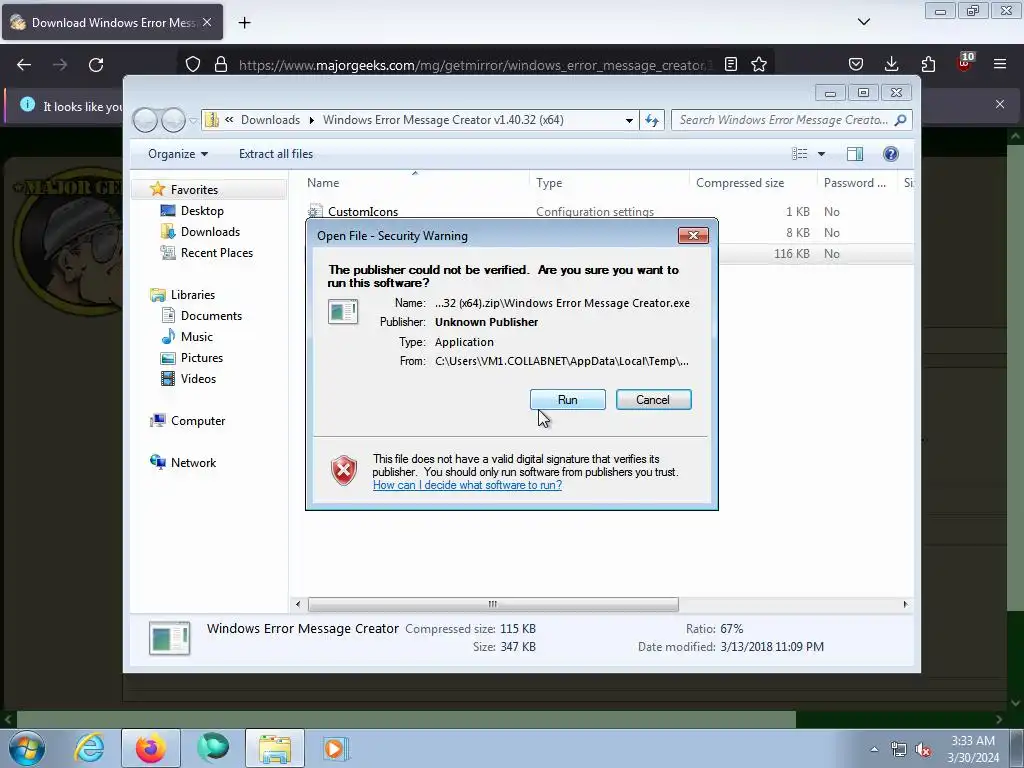The width and height of the screenshot is (1024, 768).
Task: Click the Search Windows Error Message Creator field
Action: (x=791, y=120)
